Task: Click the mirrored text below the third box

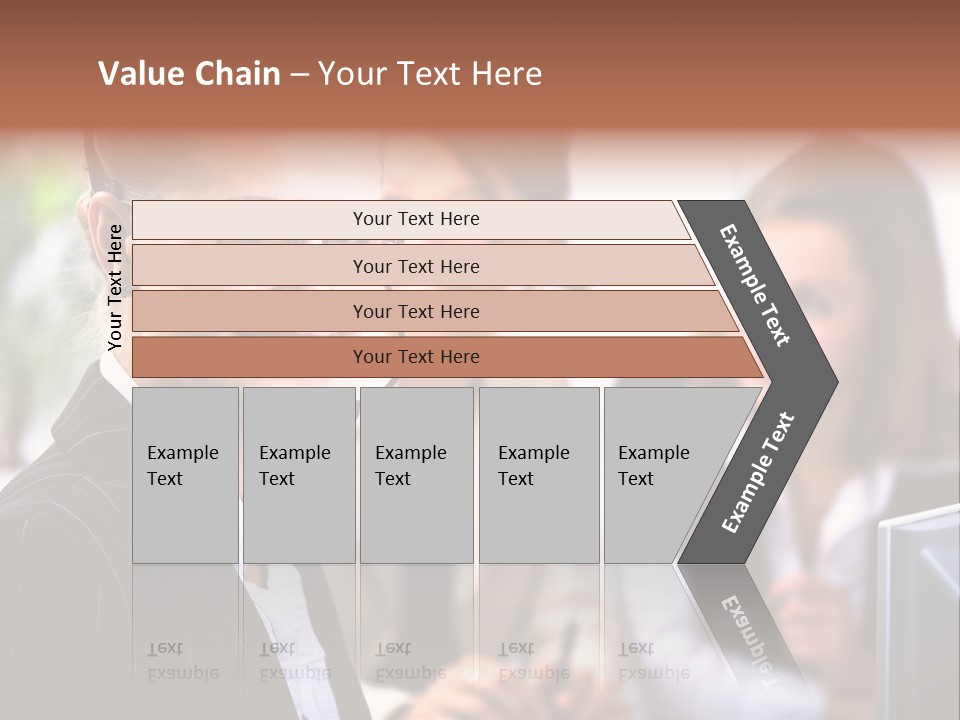Action: coord(411,661)
